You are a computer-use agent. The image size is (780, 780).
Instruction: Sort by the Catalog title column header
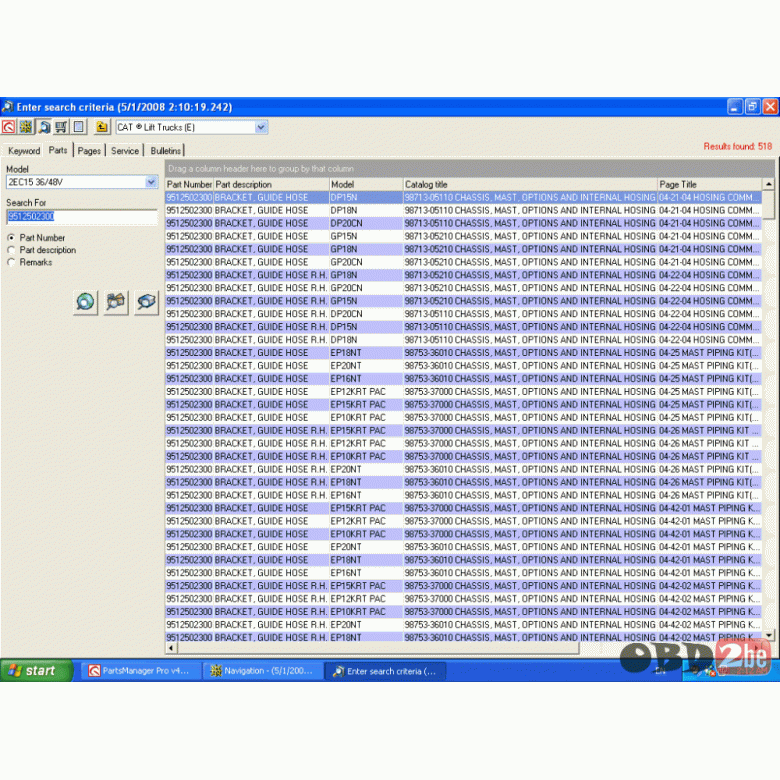tap(530, 185)
